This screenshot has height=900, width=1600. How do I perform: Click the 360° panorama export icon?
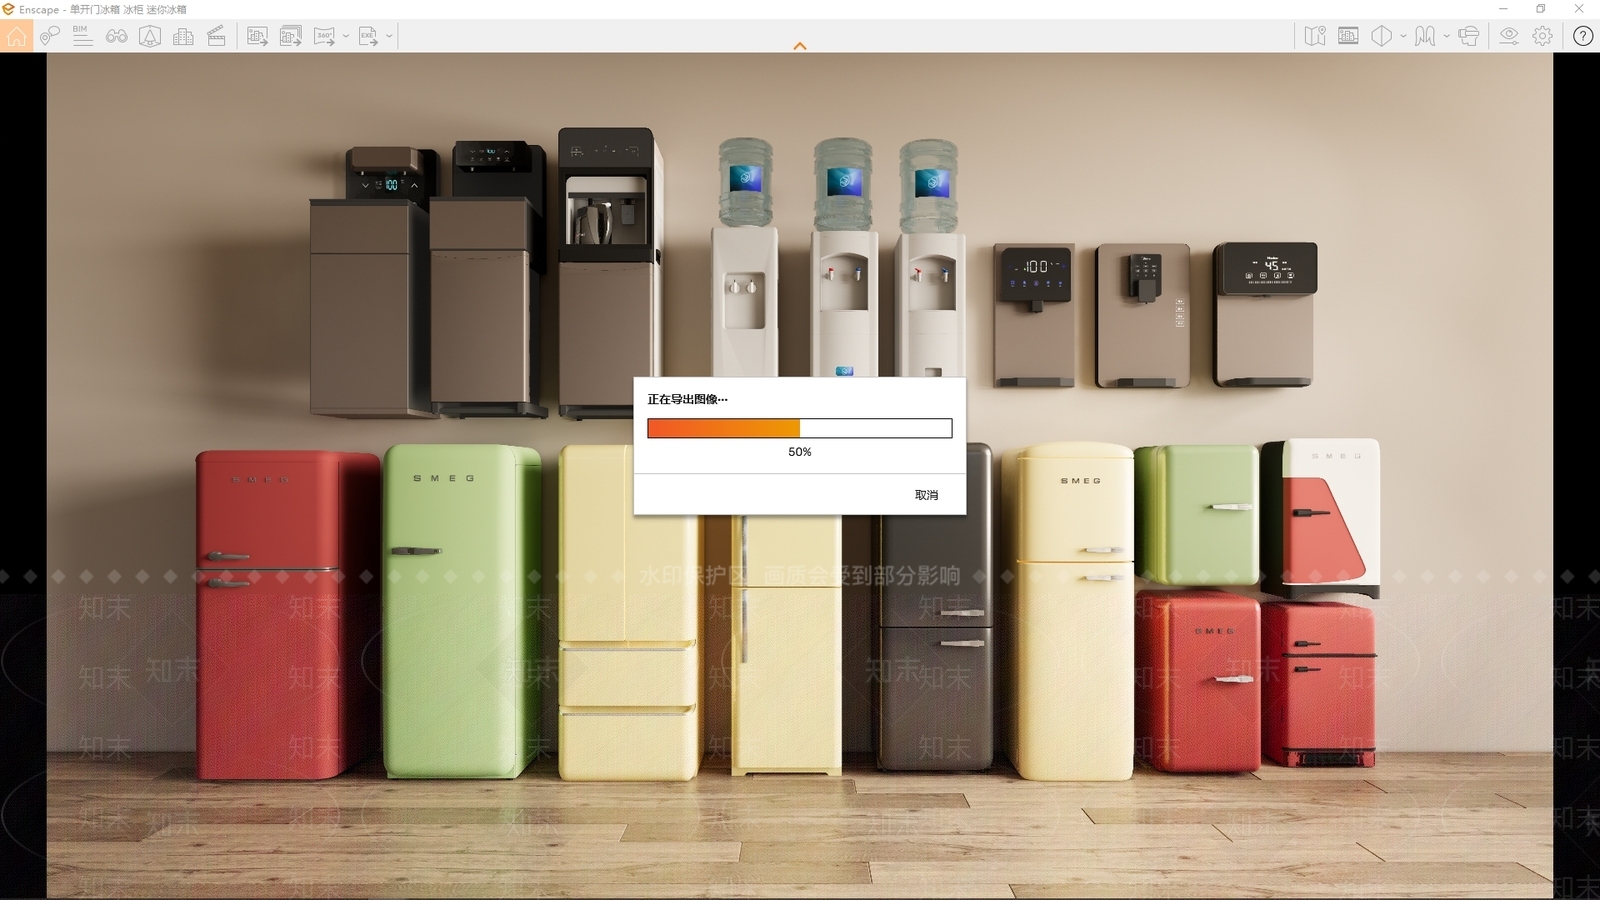325,37
